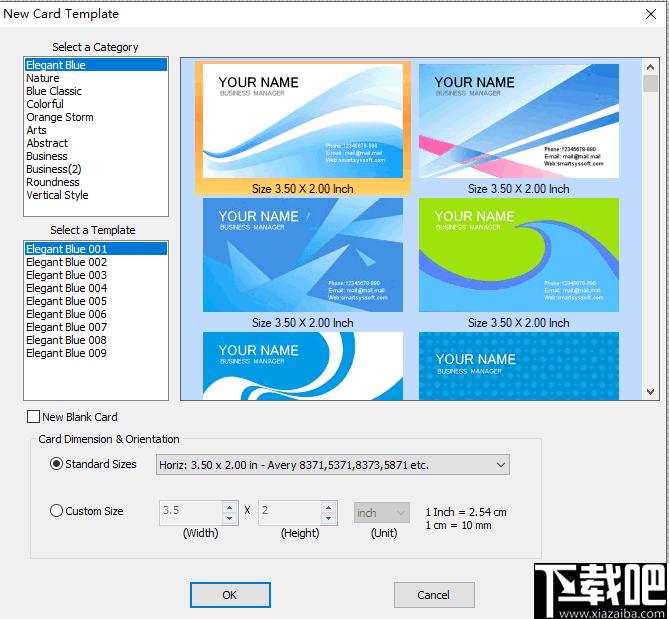Select the blue dotted pattern card thumbnail
This screenshot has height=619, width=669.
click(518, 366)
